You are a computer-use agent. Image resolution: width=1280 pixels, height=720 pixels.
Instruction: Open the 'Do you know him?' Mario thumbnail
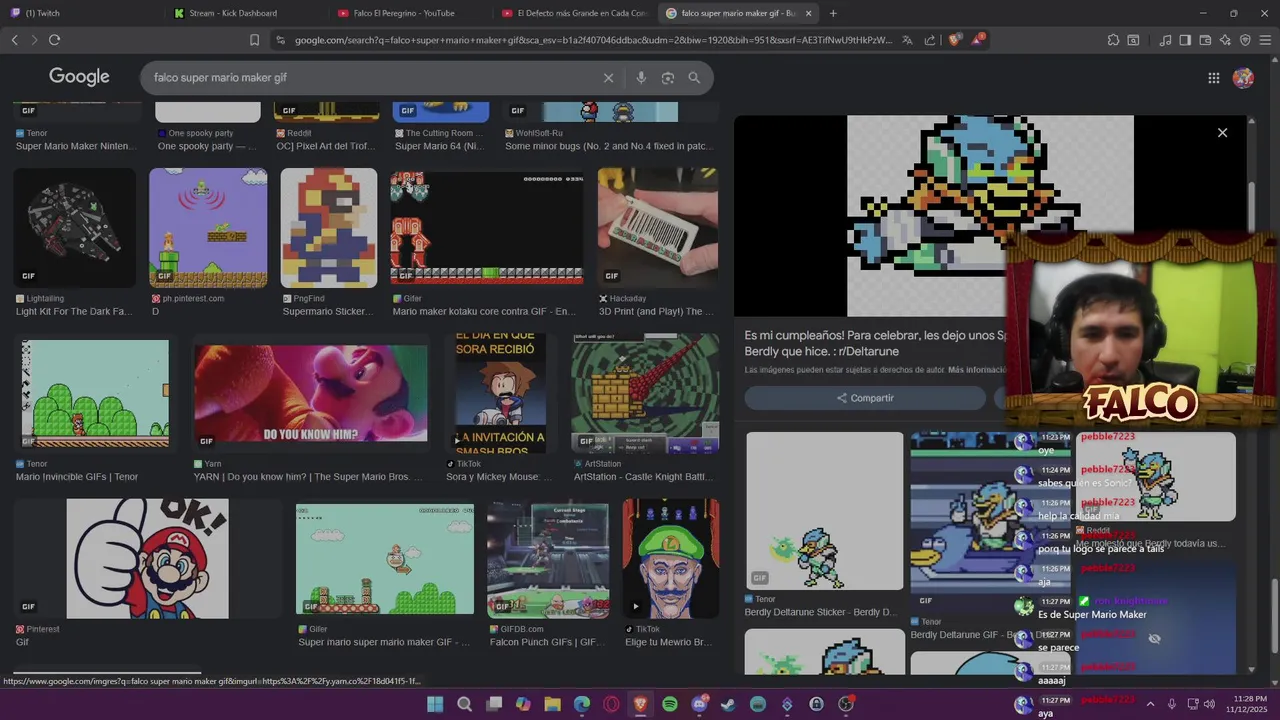(311, 393)
